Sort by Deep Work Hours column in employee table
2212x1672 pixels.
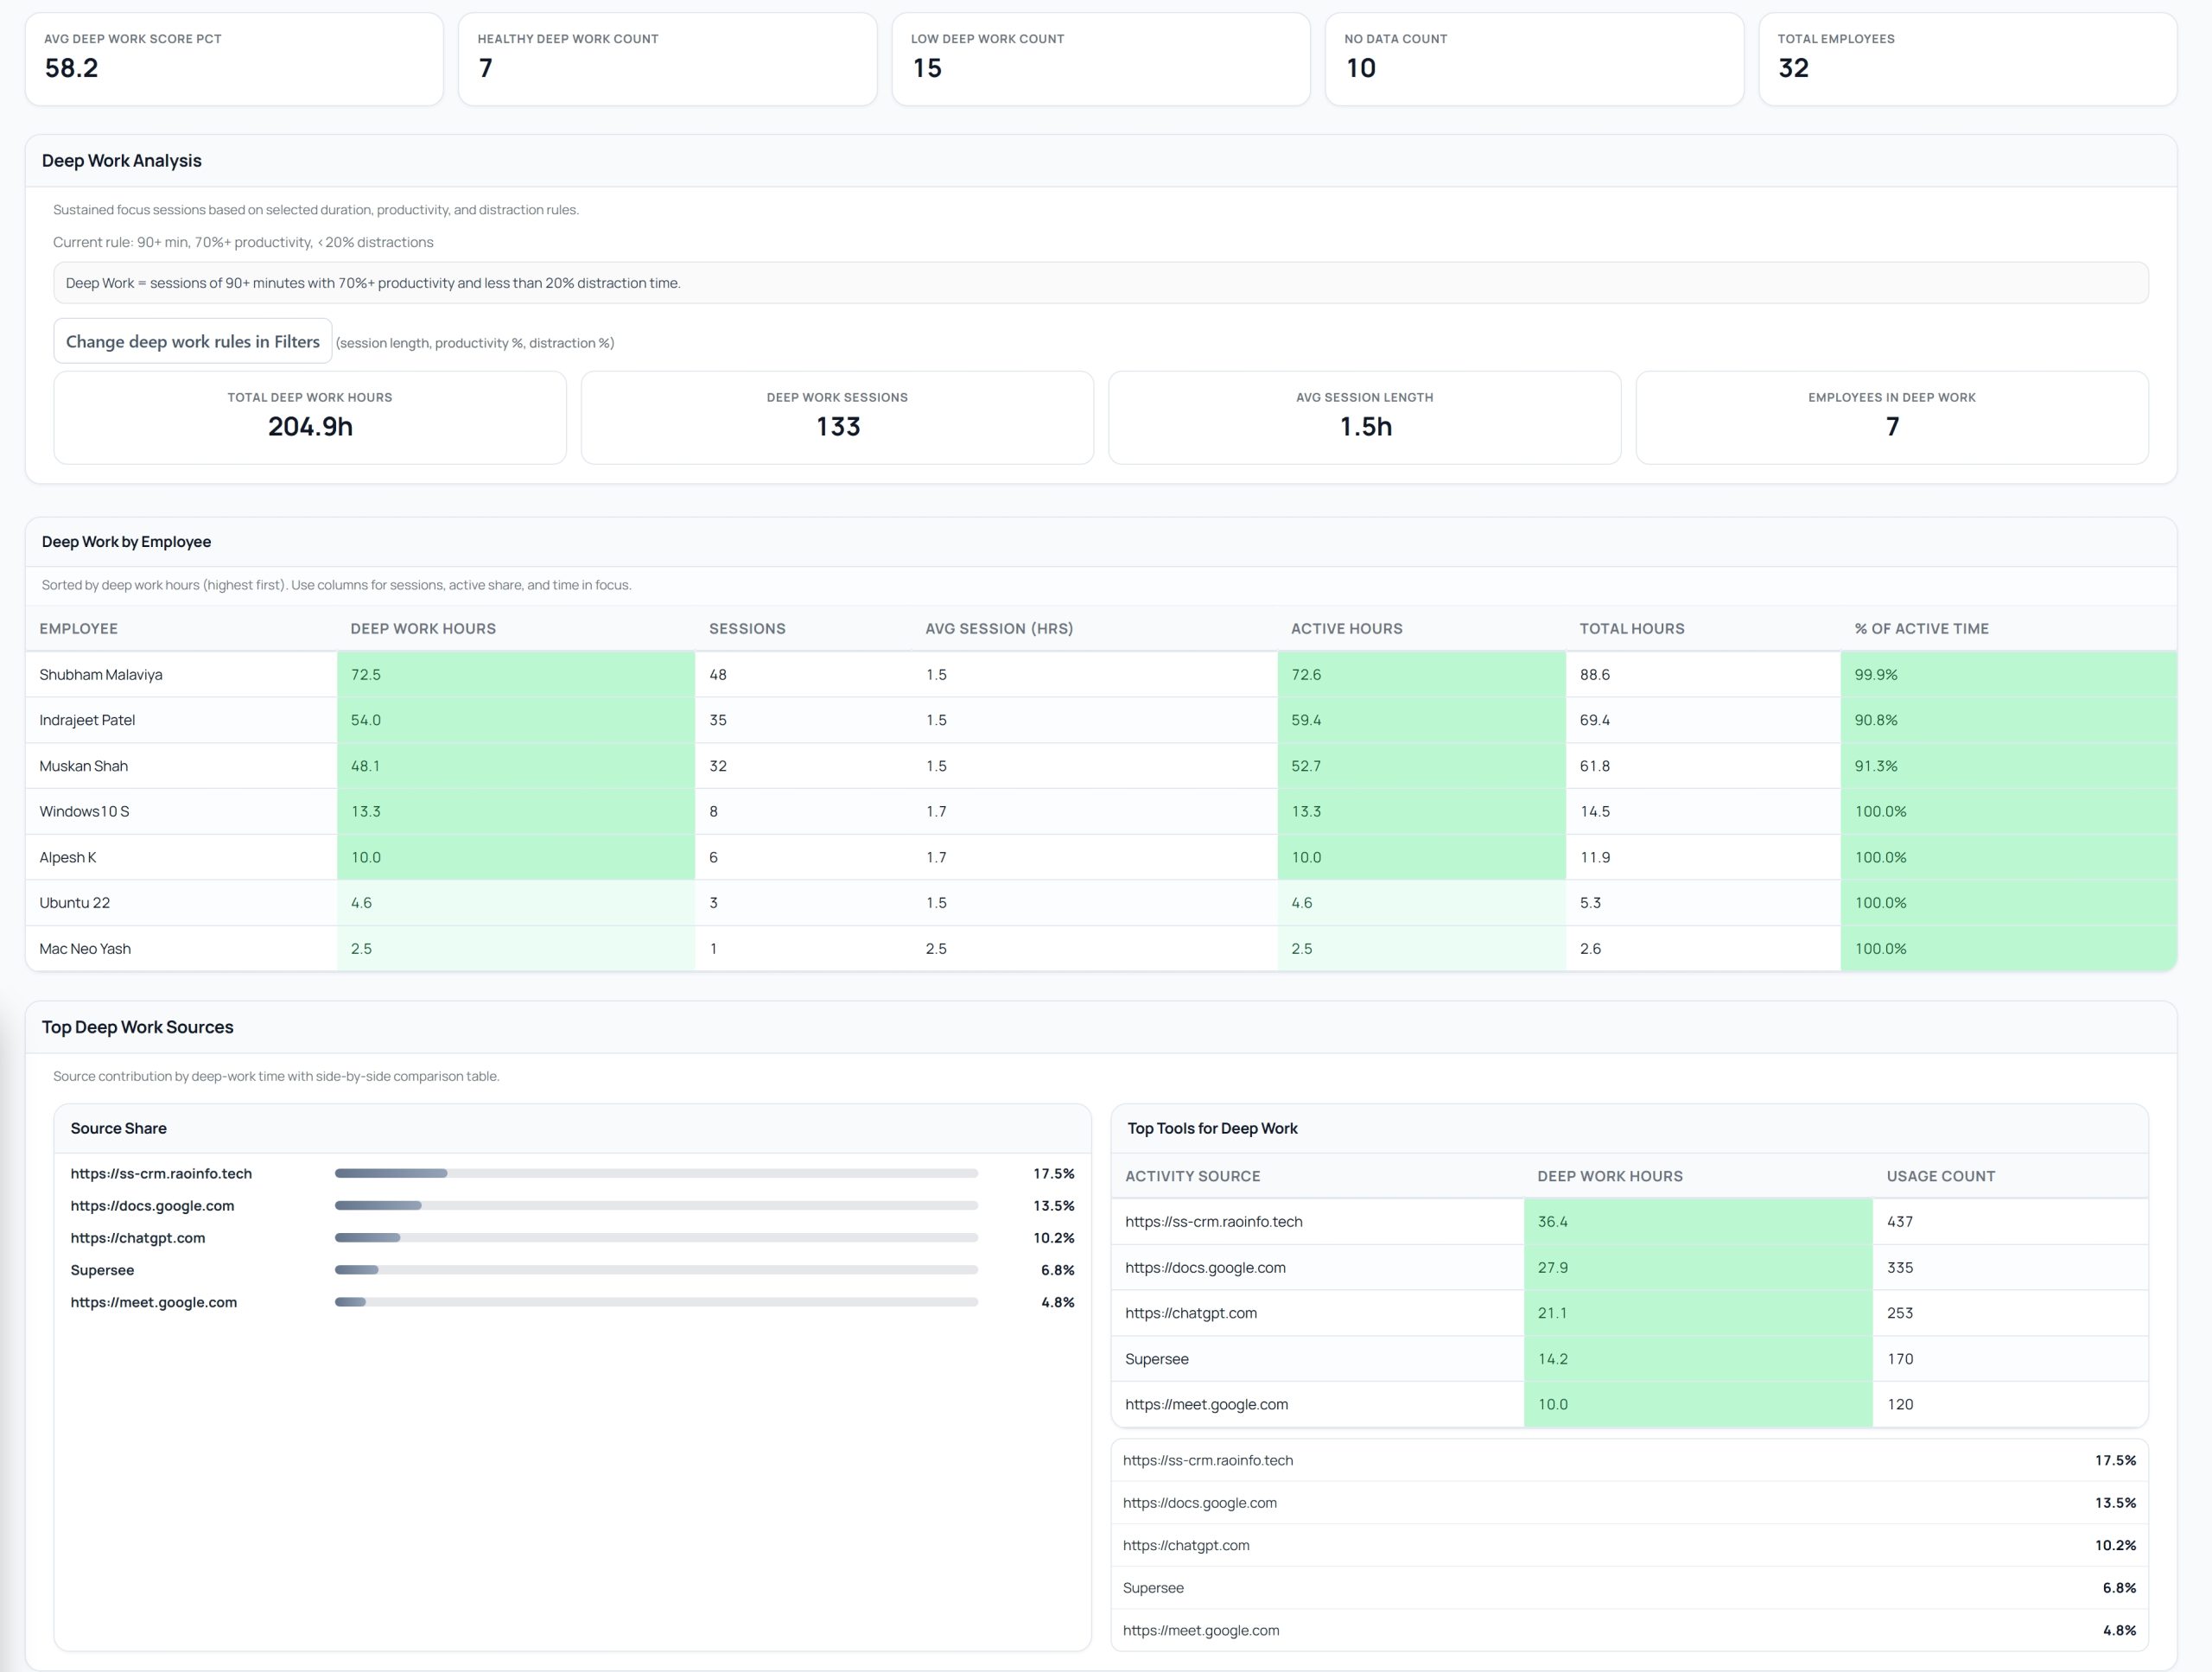423,628
